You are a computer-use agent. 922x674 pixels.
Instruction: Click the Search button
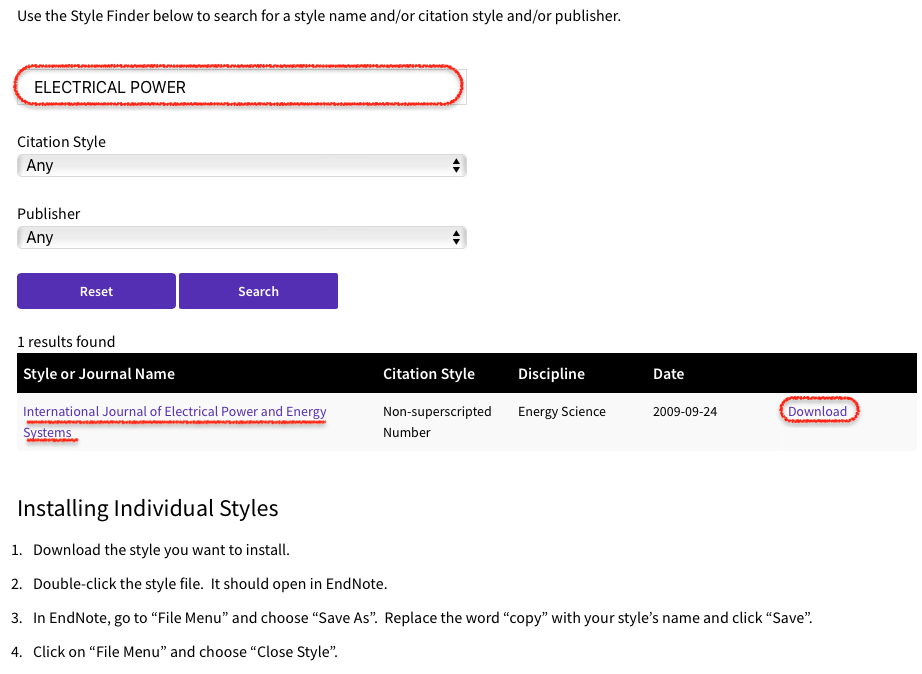(x=258, y=291)
